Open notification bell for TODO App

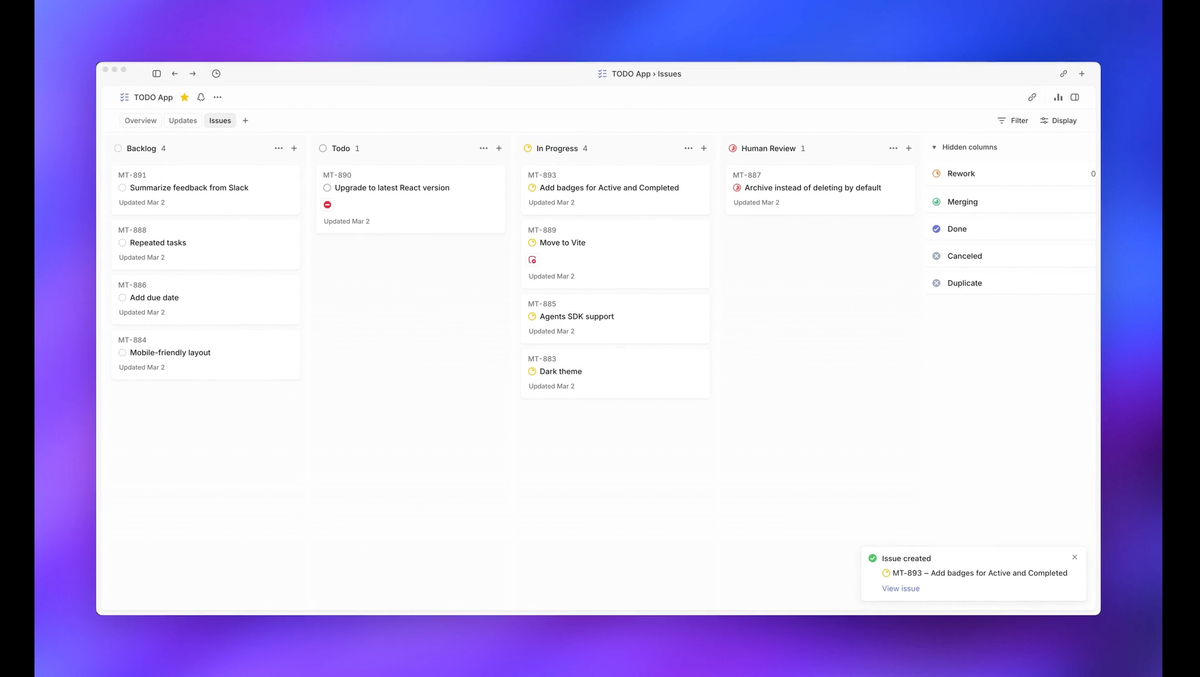coord(201,97)
